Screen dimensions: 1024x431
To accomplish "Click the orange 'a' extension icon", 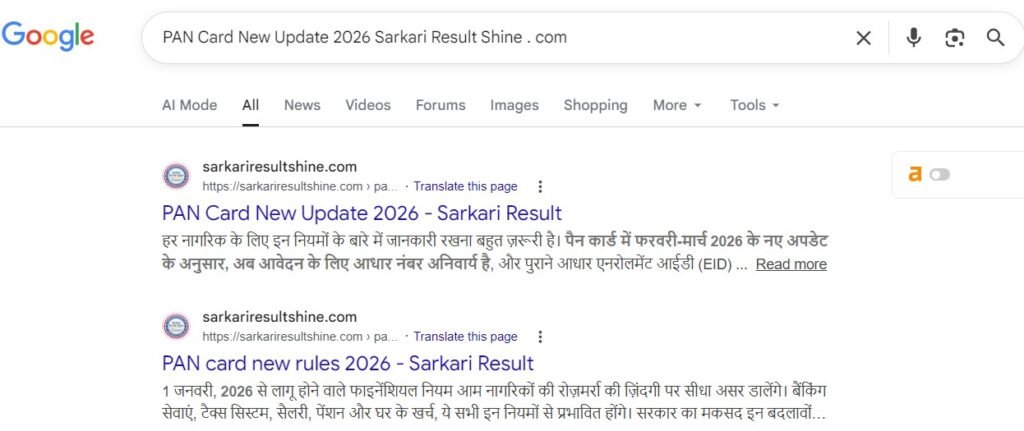I will tap(915, 174).
